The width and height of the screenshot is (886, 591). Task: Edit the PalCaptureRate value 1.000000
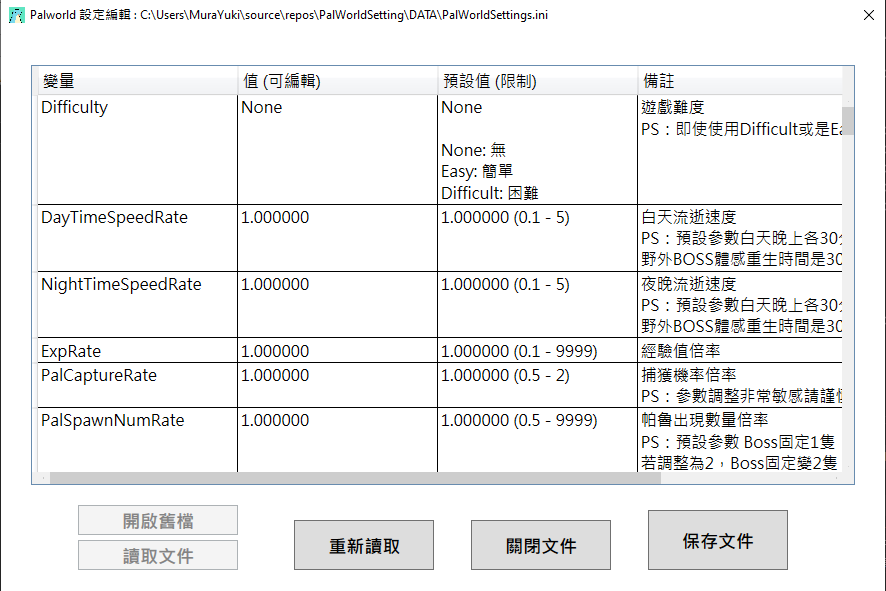(337, 385)
